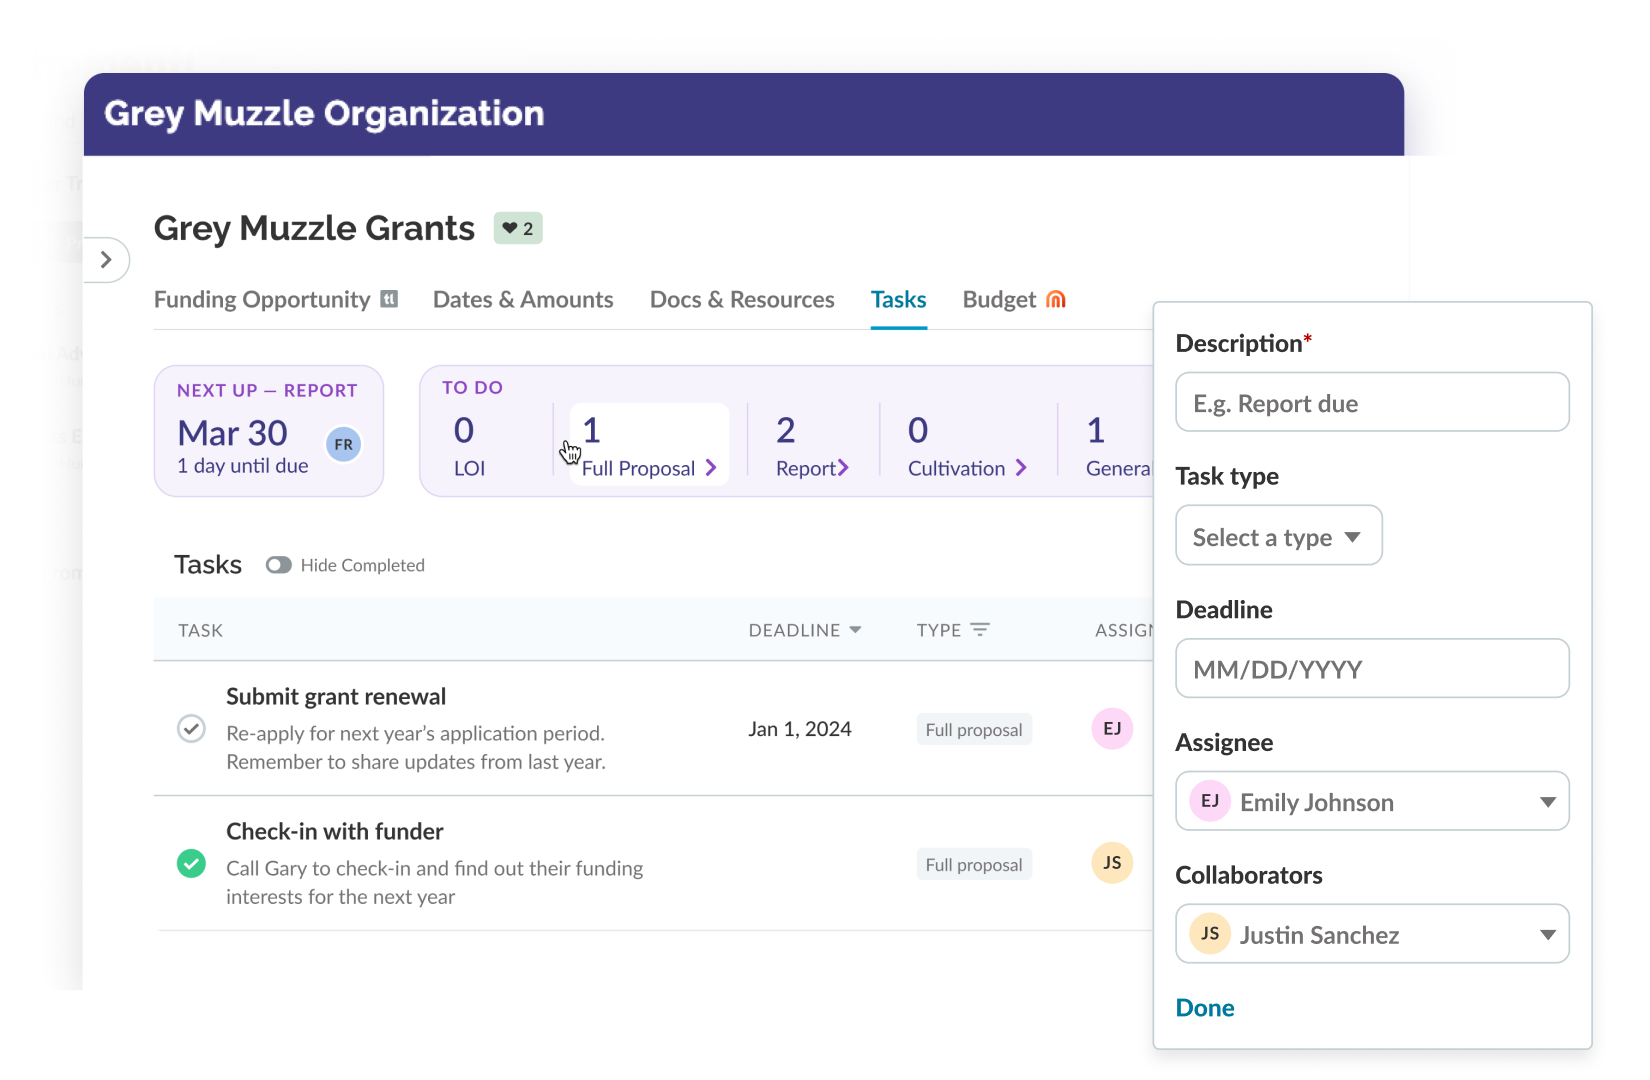Open the Docs & Resources tab
This screenshot has height=1080, width=1650.
(x=742, y=300)
